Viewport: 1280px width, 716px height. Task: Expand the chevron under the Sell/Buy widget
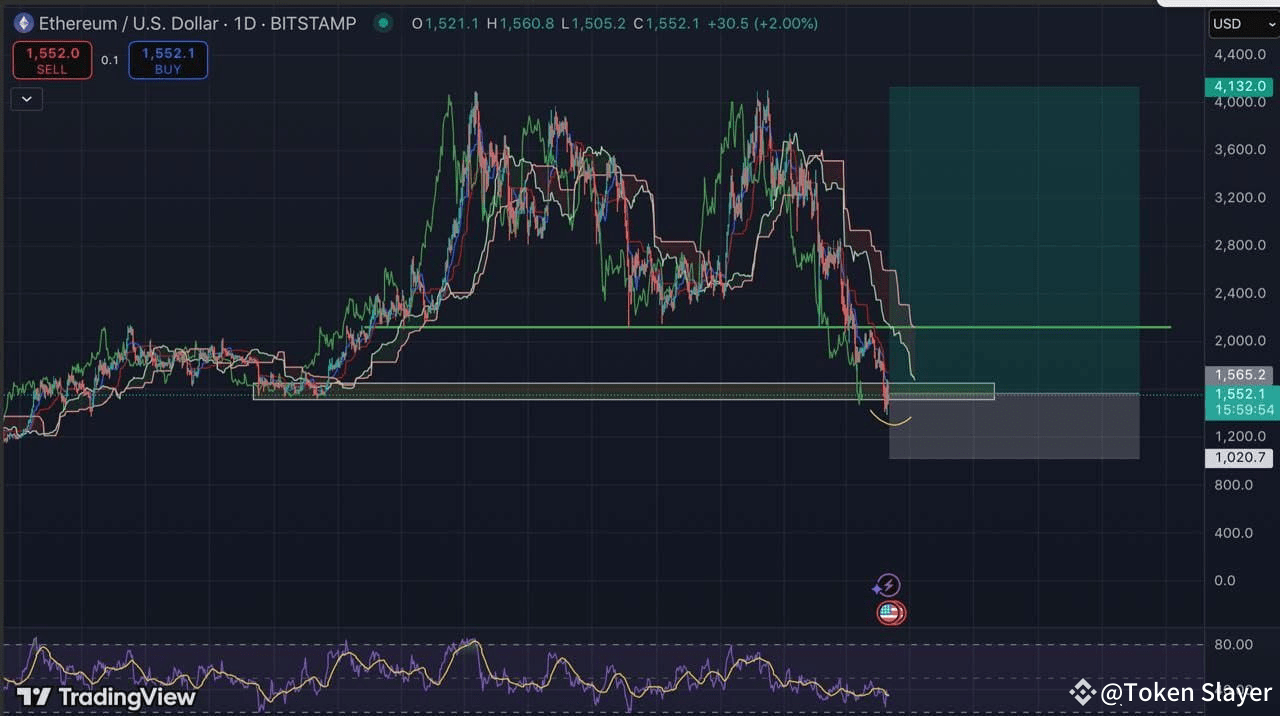tap(26, 98)
